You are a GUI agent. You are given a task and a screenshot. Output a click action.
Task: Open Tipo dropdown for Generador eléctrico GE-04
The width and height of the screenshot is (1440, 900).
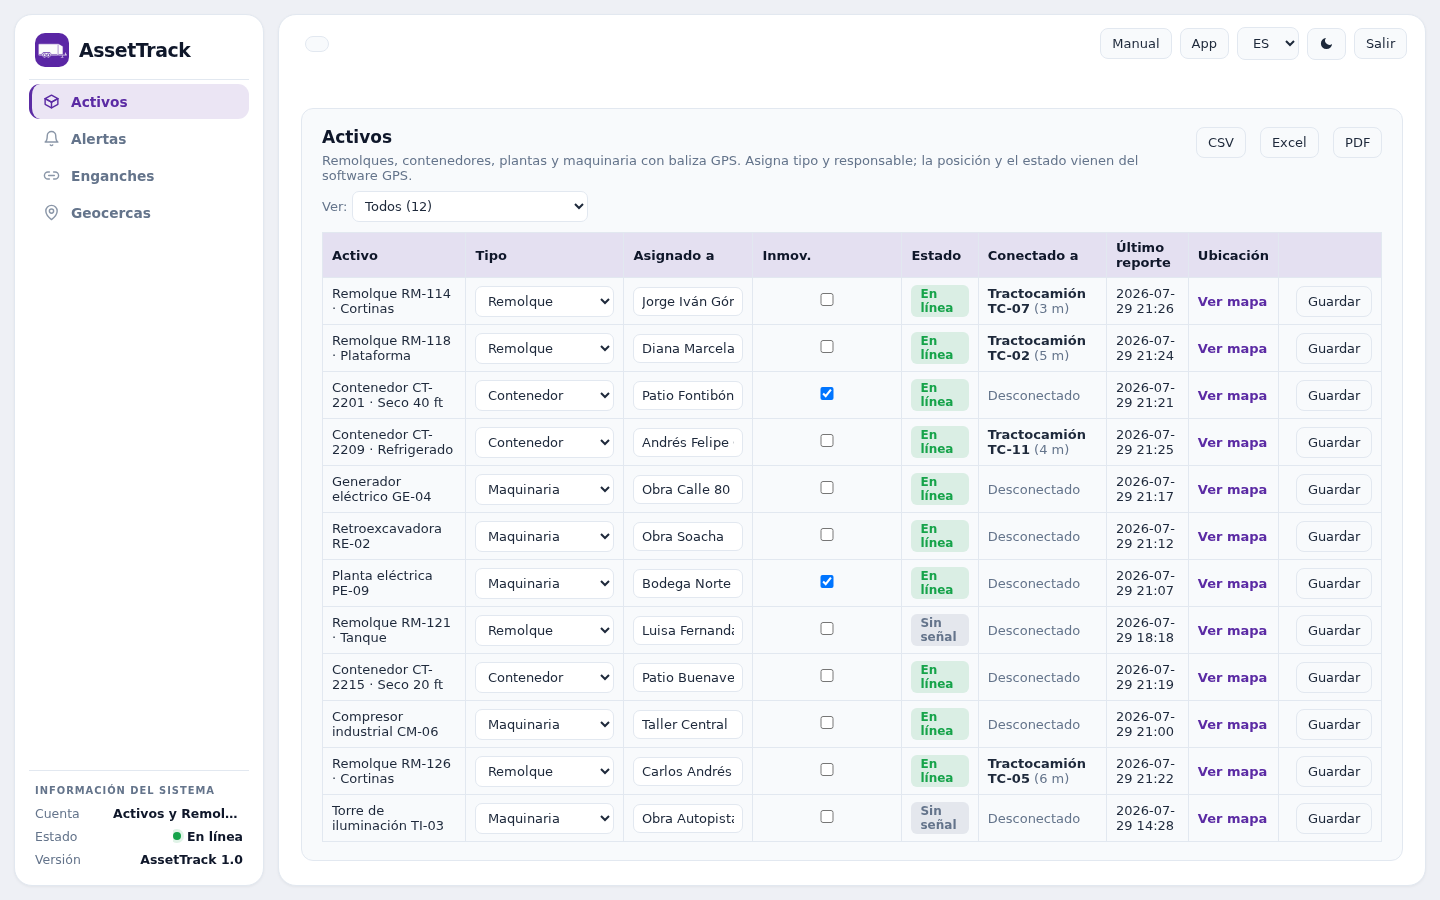[544, 490]
